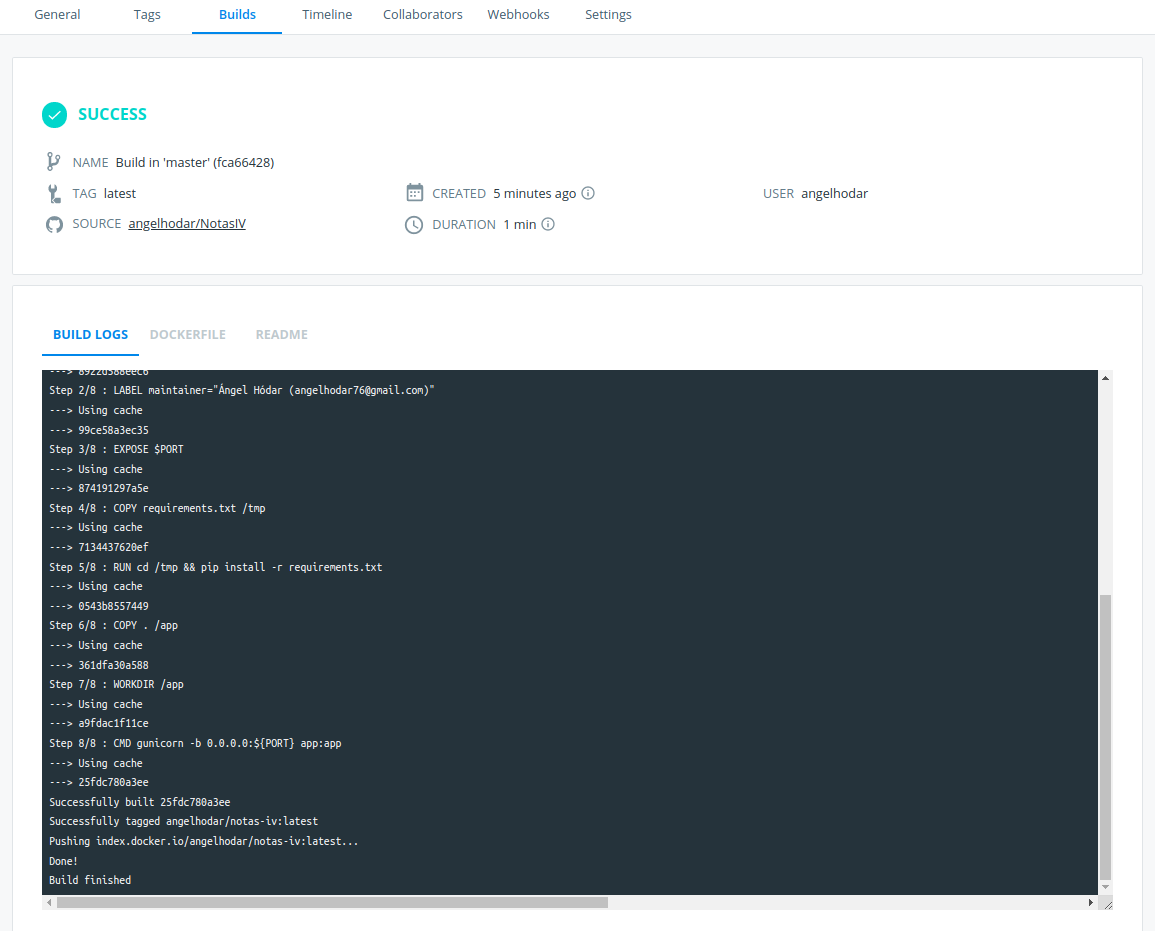Click the 'latest' tag value
This screenshot has height=931, width=1155.
[x=119, y=193]
